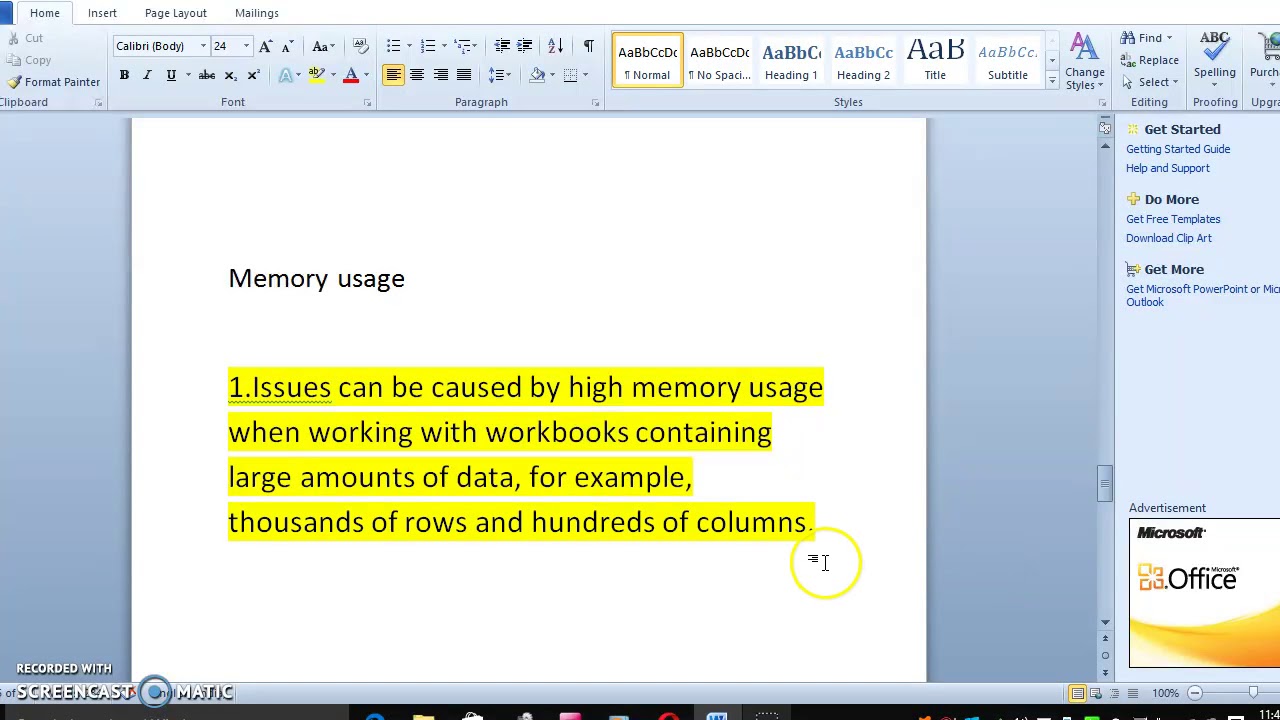Open font color dropdown arrow
The width and height of the screenshot is (1280, 720).
[x=366, y=75]
